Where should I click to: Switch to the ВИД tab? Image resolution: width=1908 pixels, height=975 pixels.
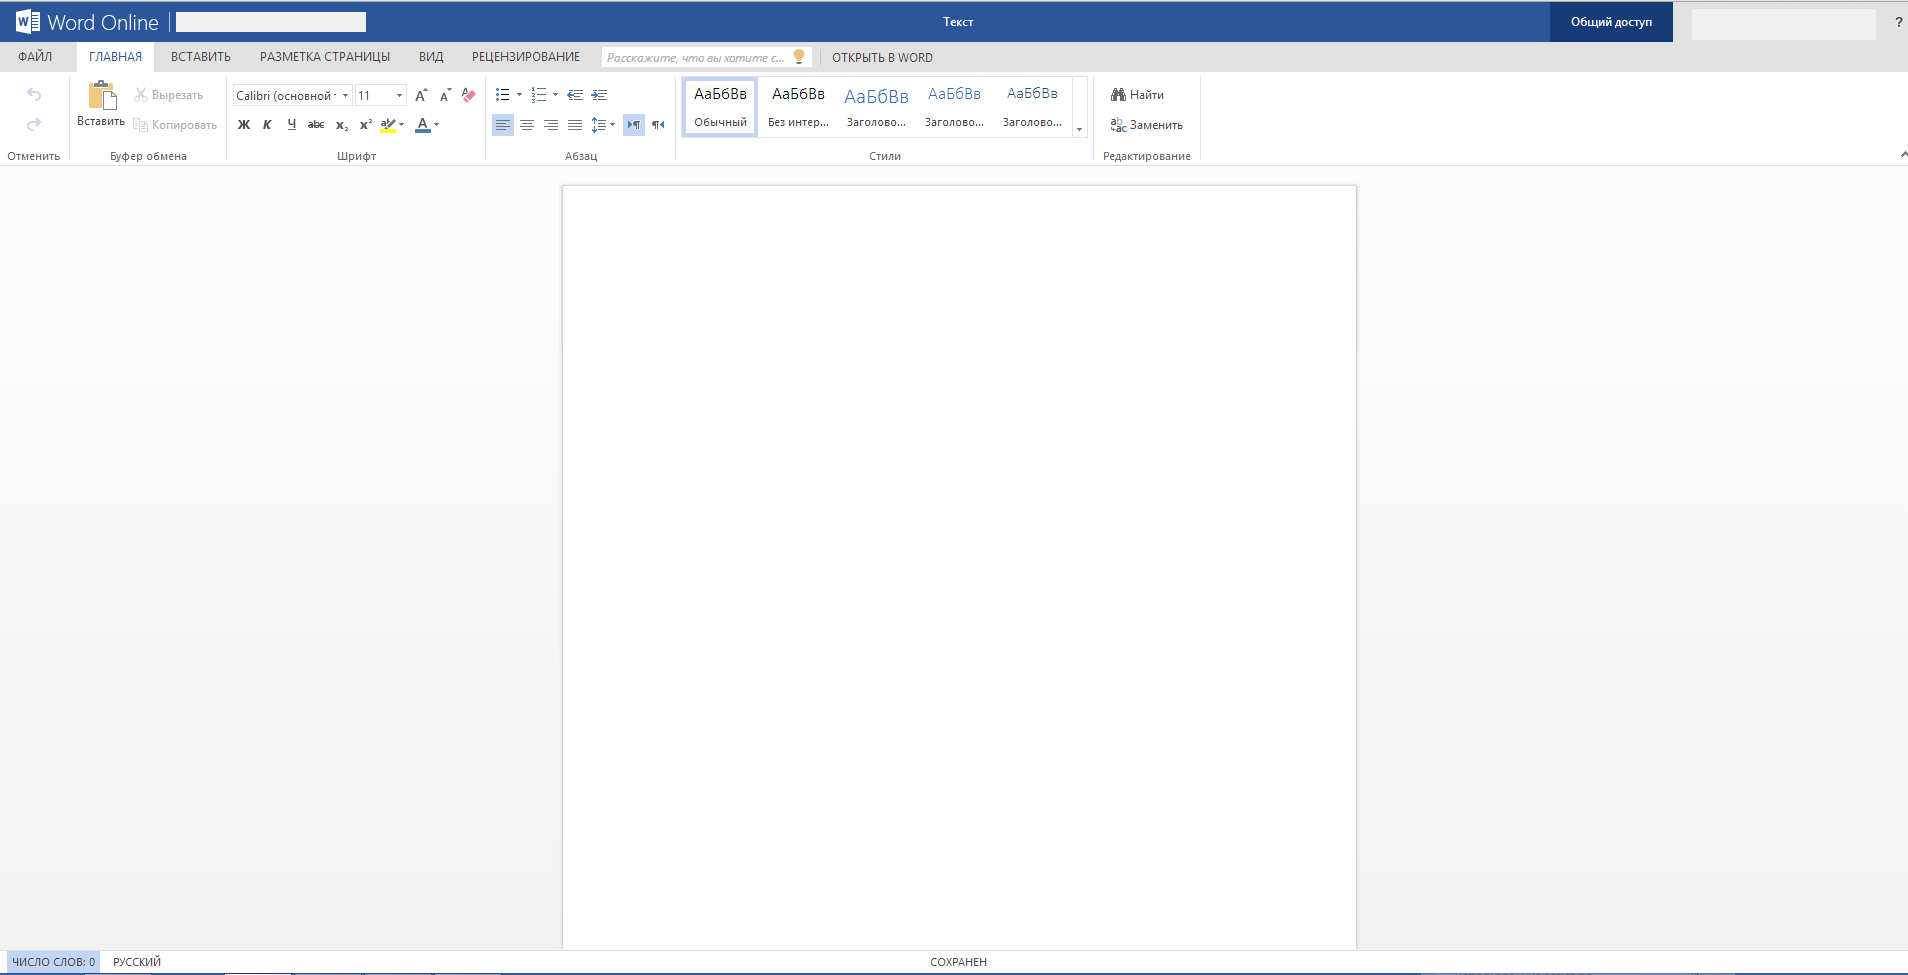(x=431, y=57)
